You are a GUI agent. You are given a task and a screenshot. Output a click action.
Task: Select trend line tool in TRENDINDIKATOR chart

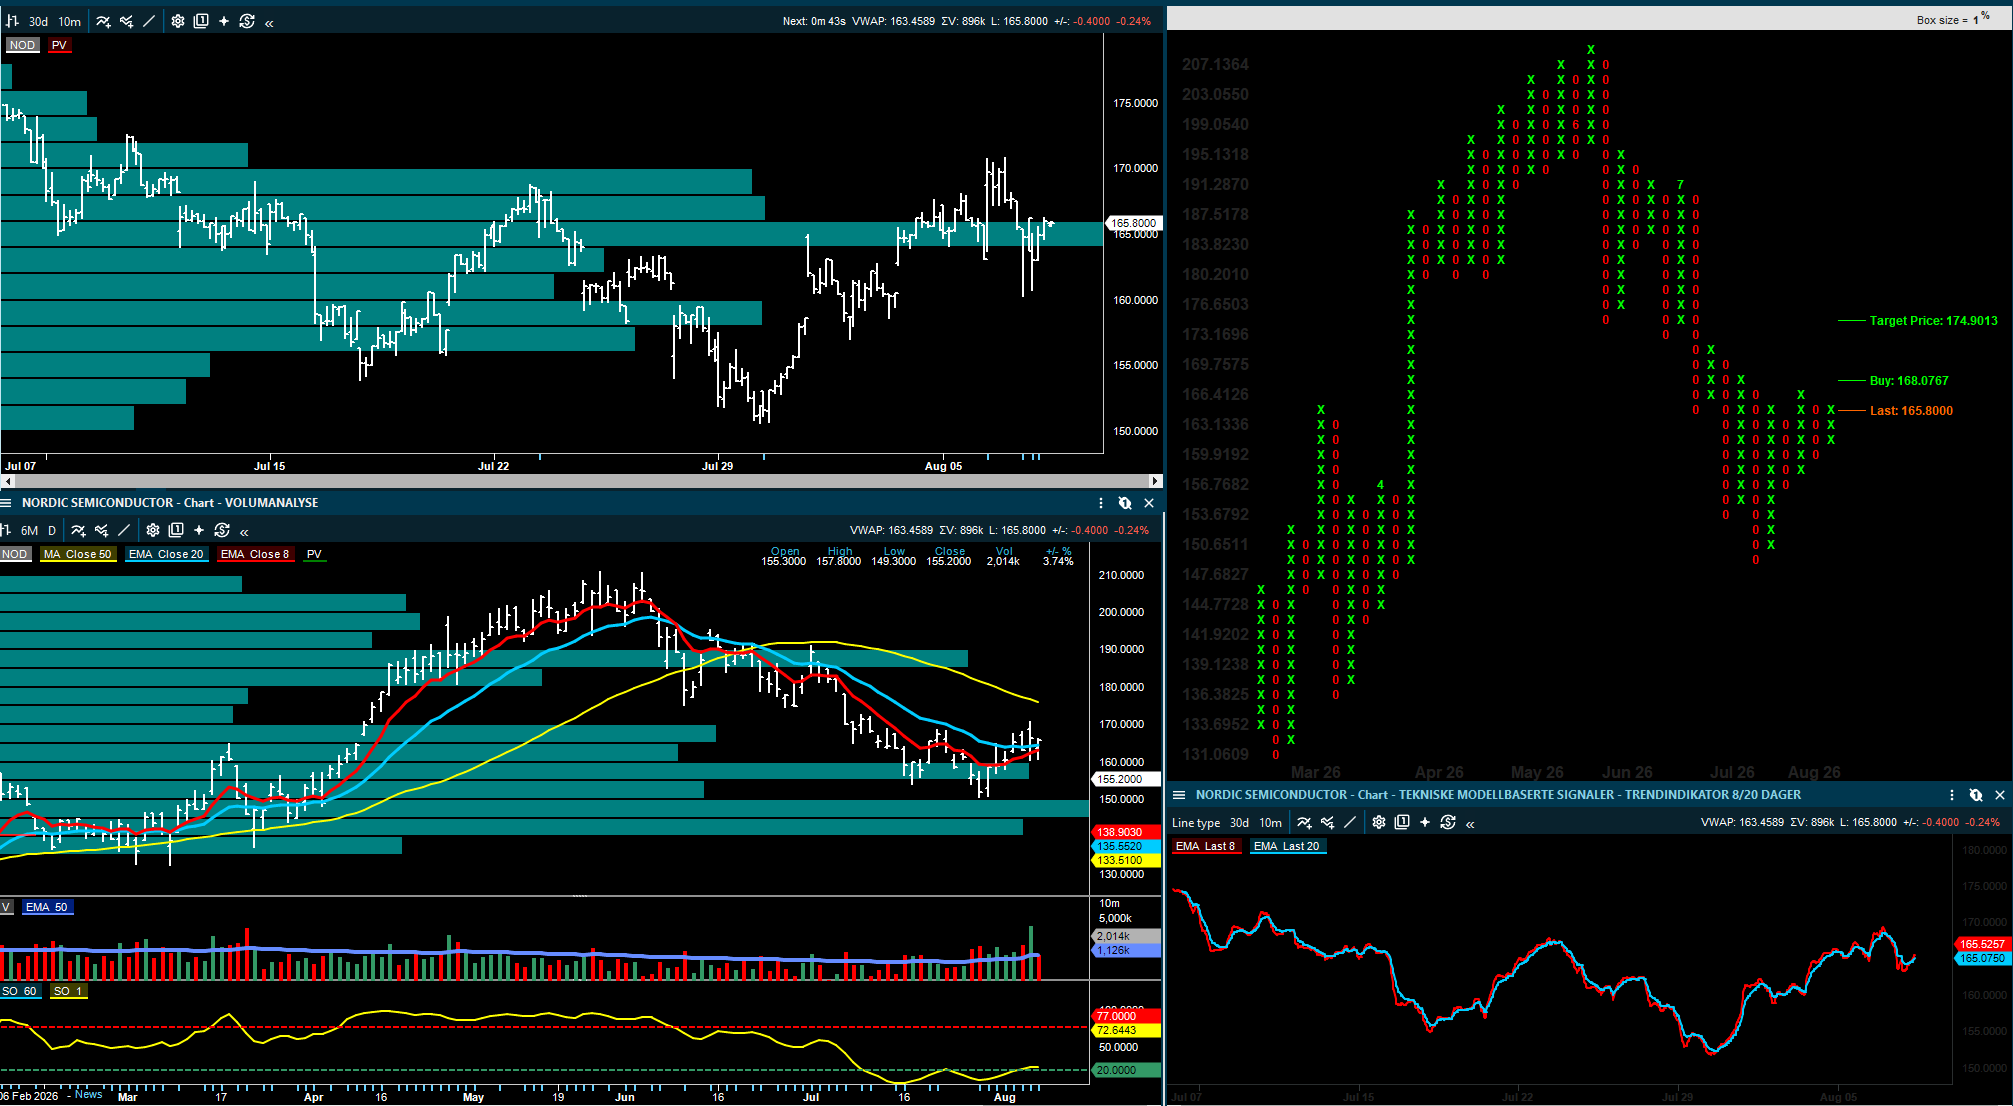pyautogui.click(x=1350, y=823)
